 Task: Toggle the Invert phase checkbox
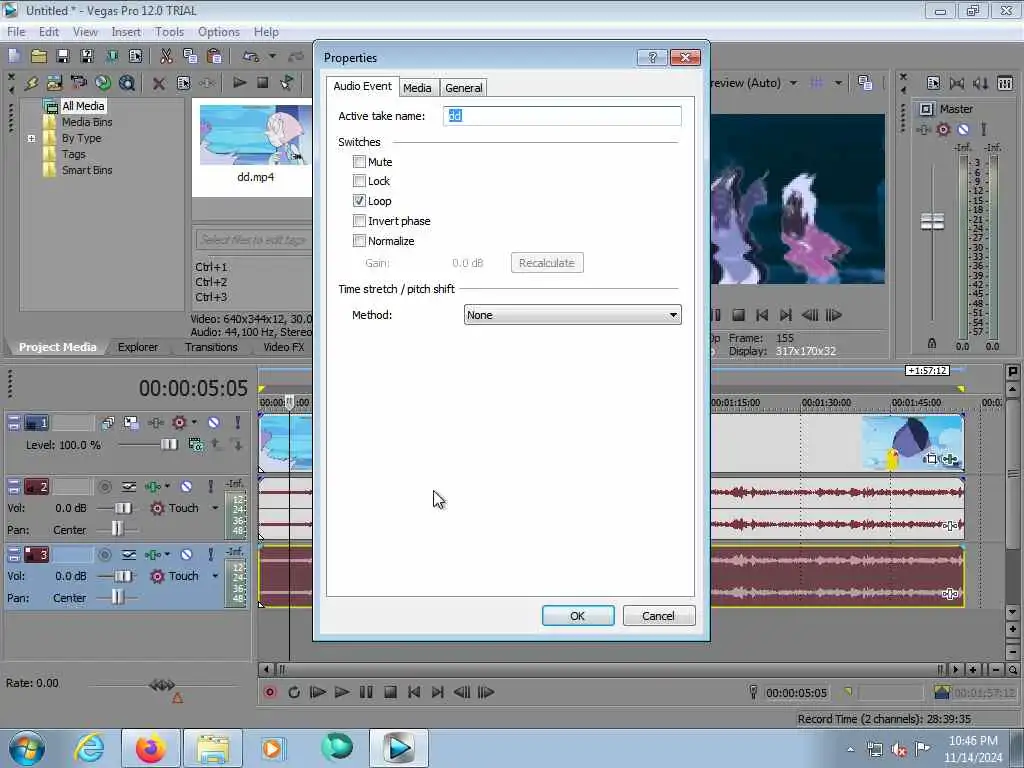[359, 221]
